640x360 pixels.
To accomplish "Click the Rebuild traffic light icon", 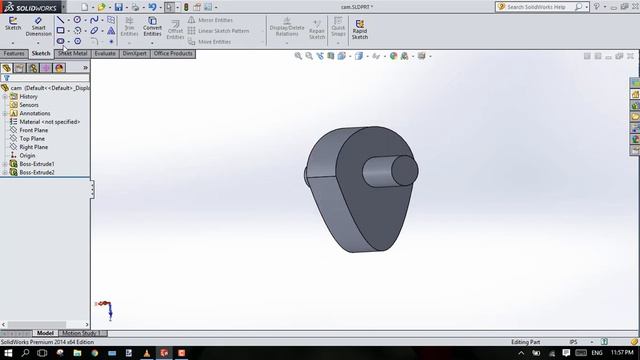I will (186, 7).
